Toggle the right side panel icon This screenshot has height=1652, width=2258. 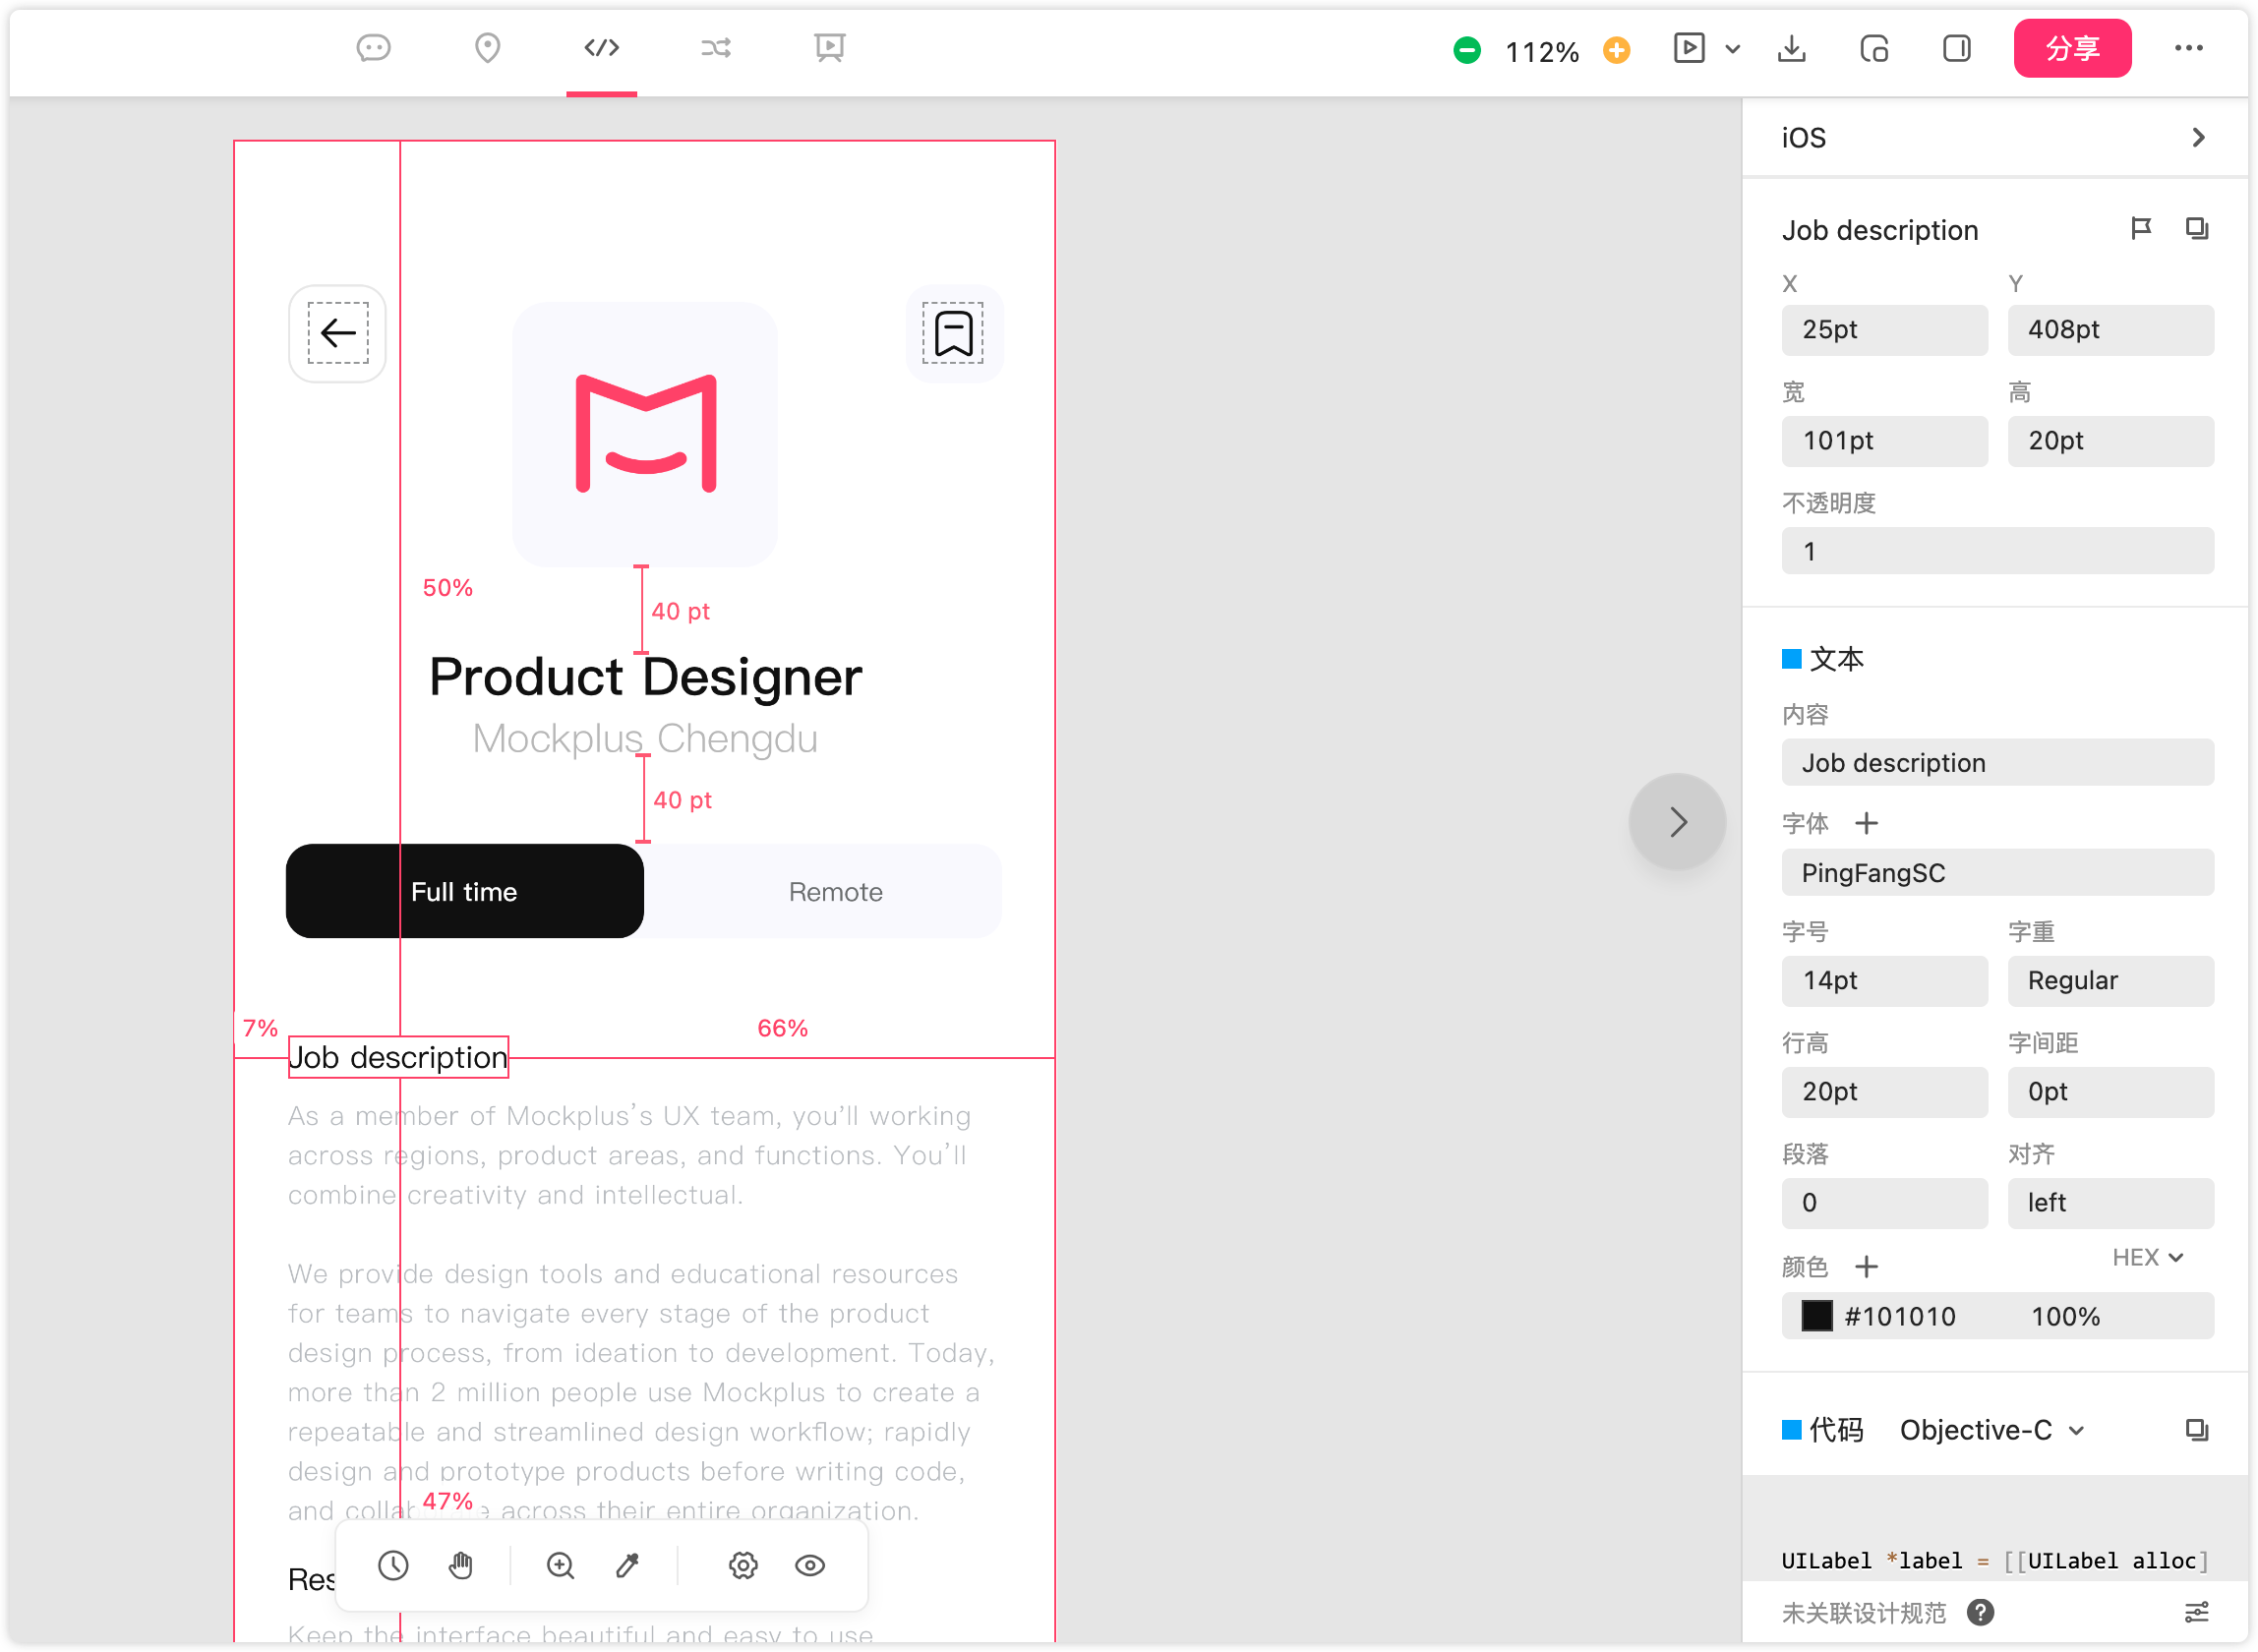tap(1956, 48)
